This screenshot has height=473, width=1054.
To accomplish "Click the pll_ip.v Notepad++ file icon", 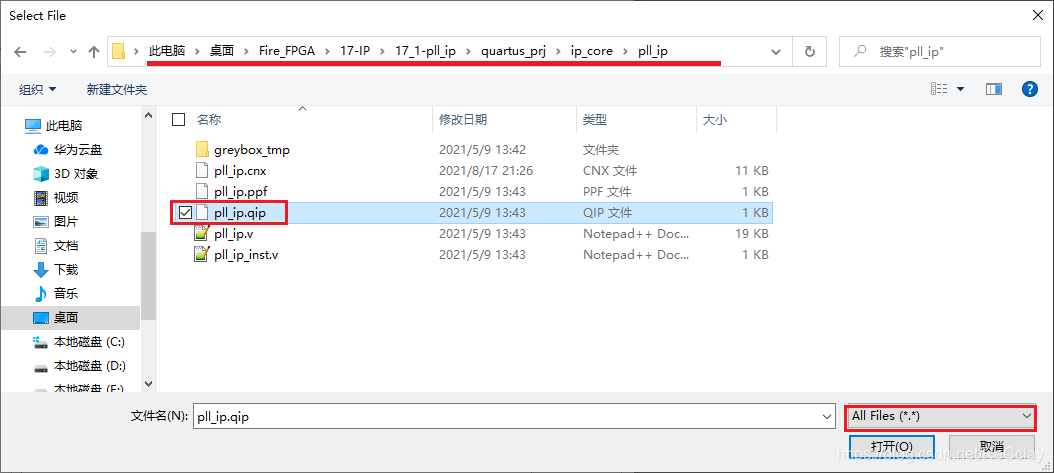I will 202,234.
